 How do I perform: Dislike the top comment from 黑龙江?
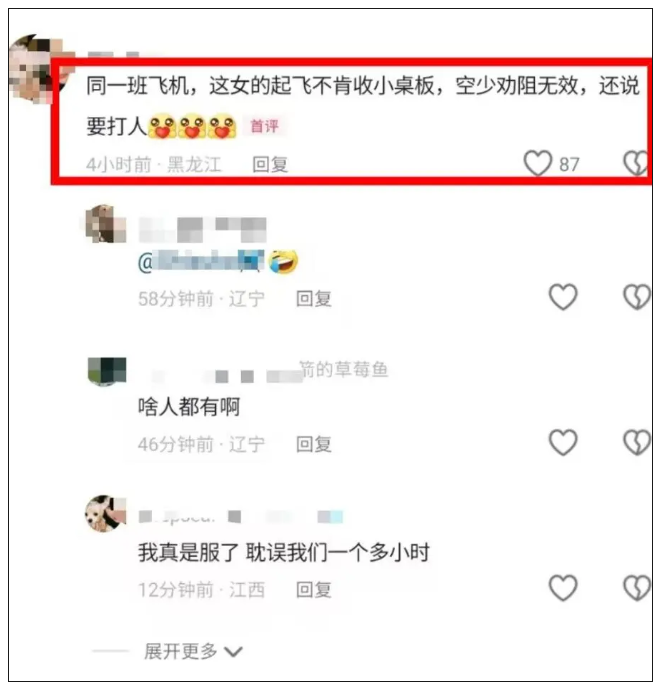click(636, 163)
